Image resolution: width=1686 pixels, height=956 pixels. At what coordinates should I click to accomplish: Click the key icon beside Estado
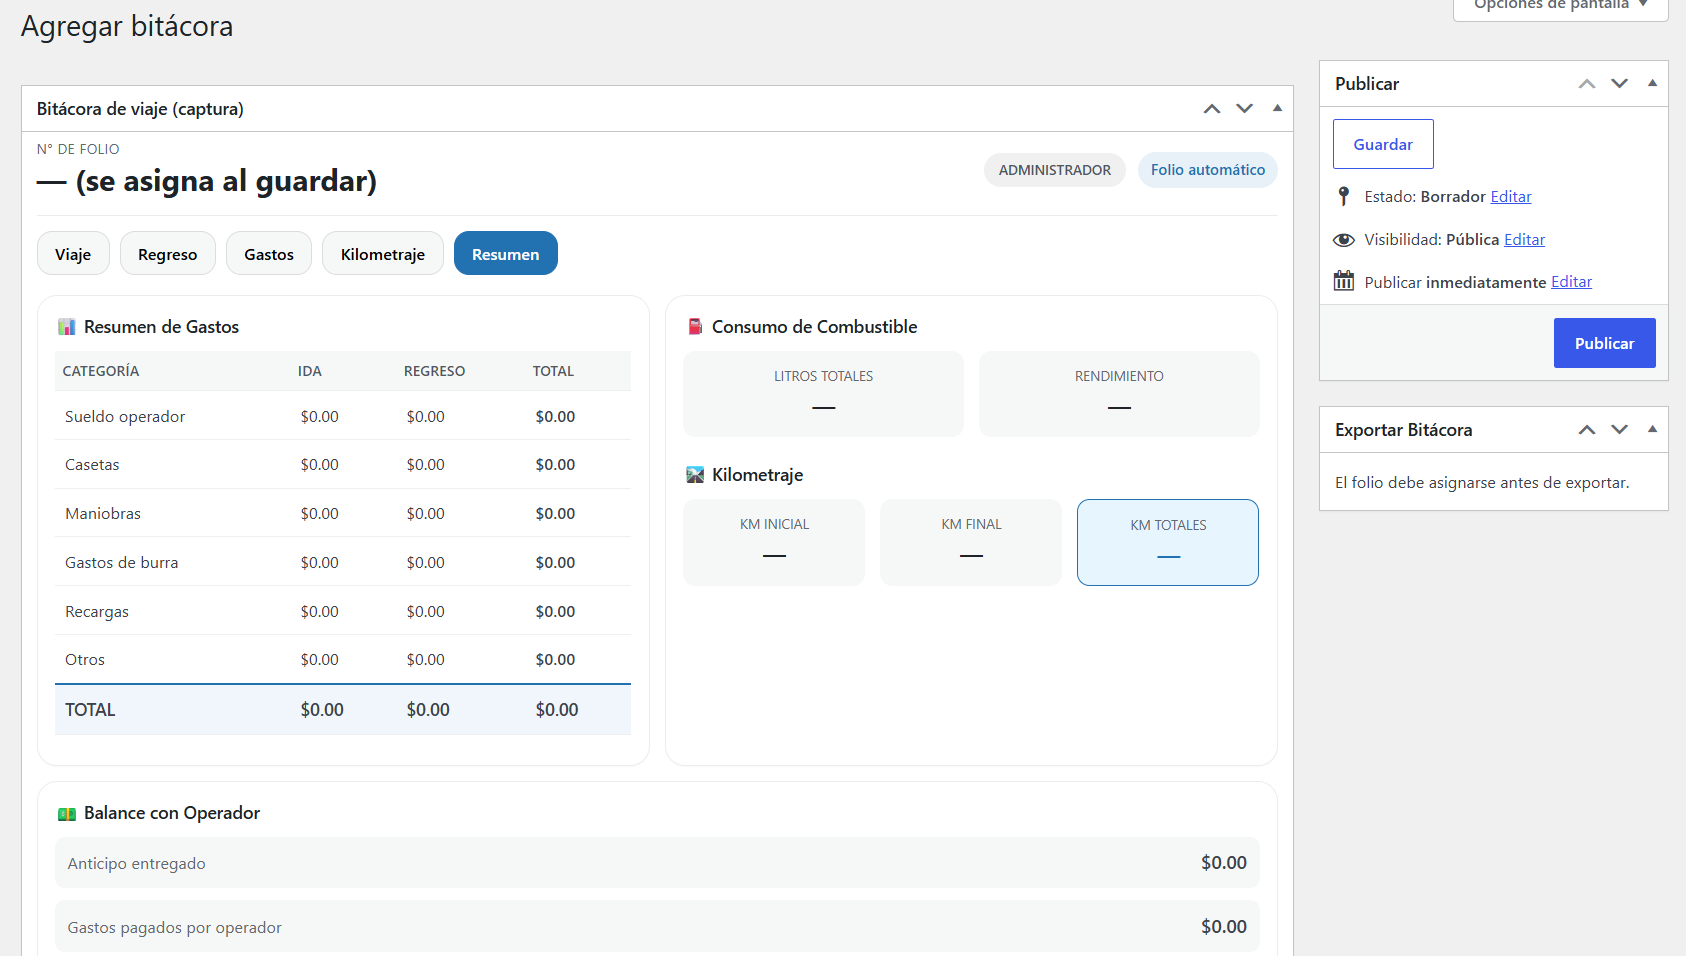(1344, 197)
